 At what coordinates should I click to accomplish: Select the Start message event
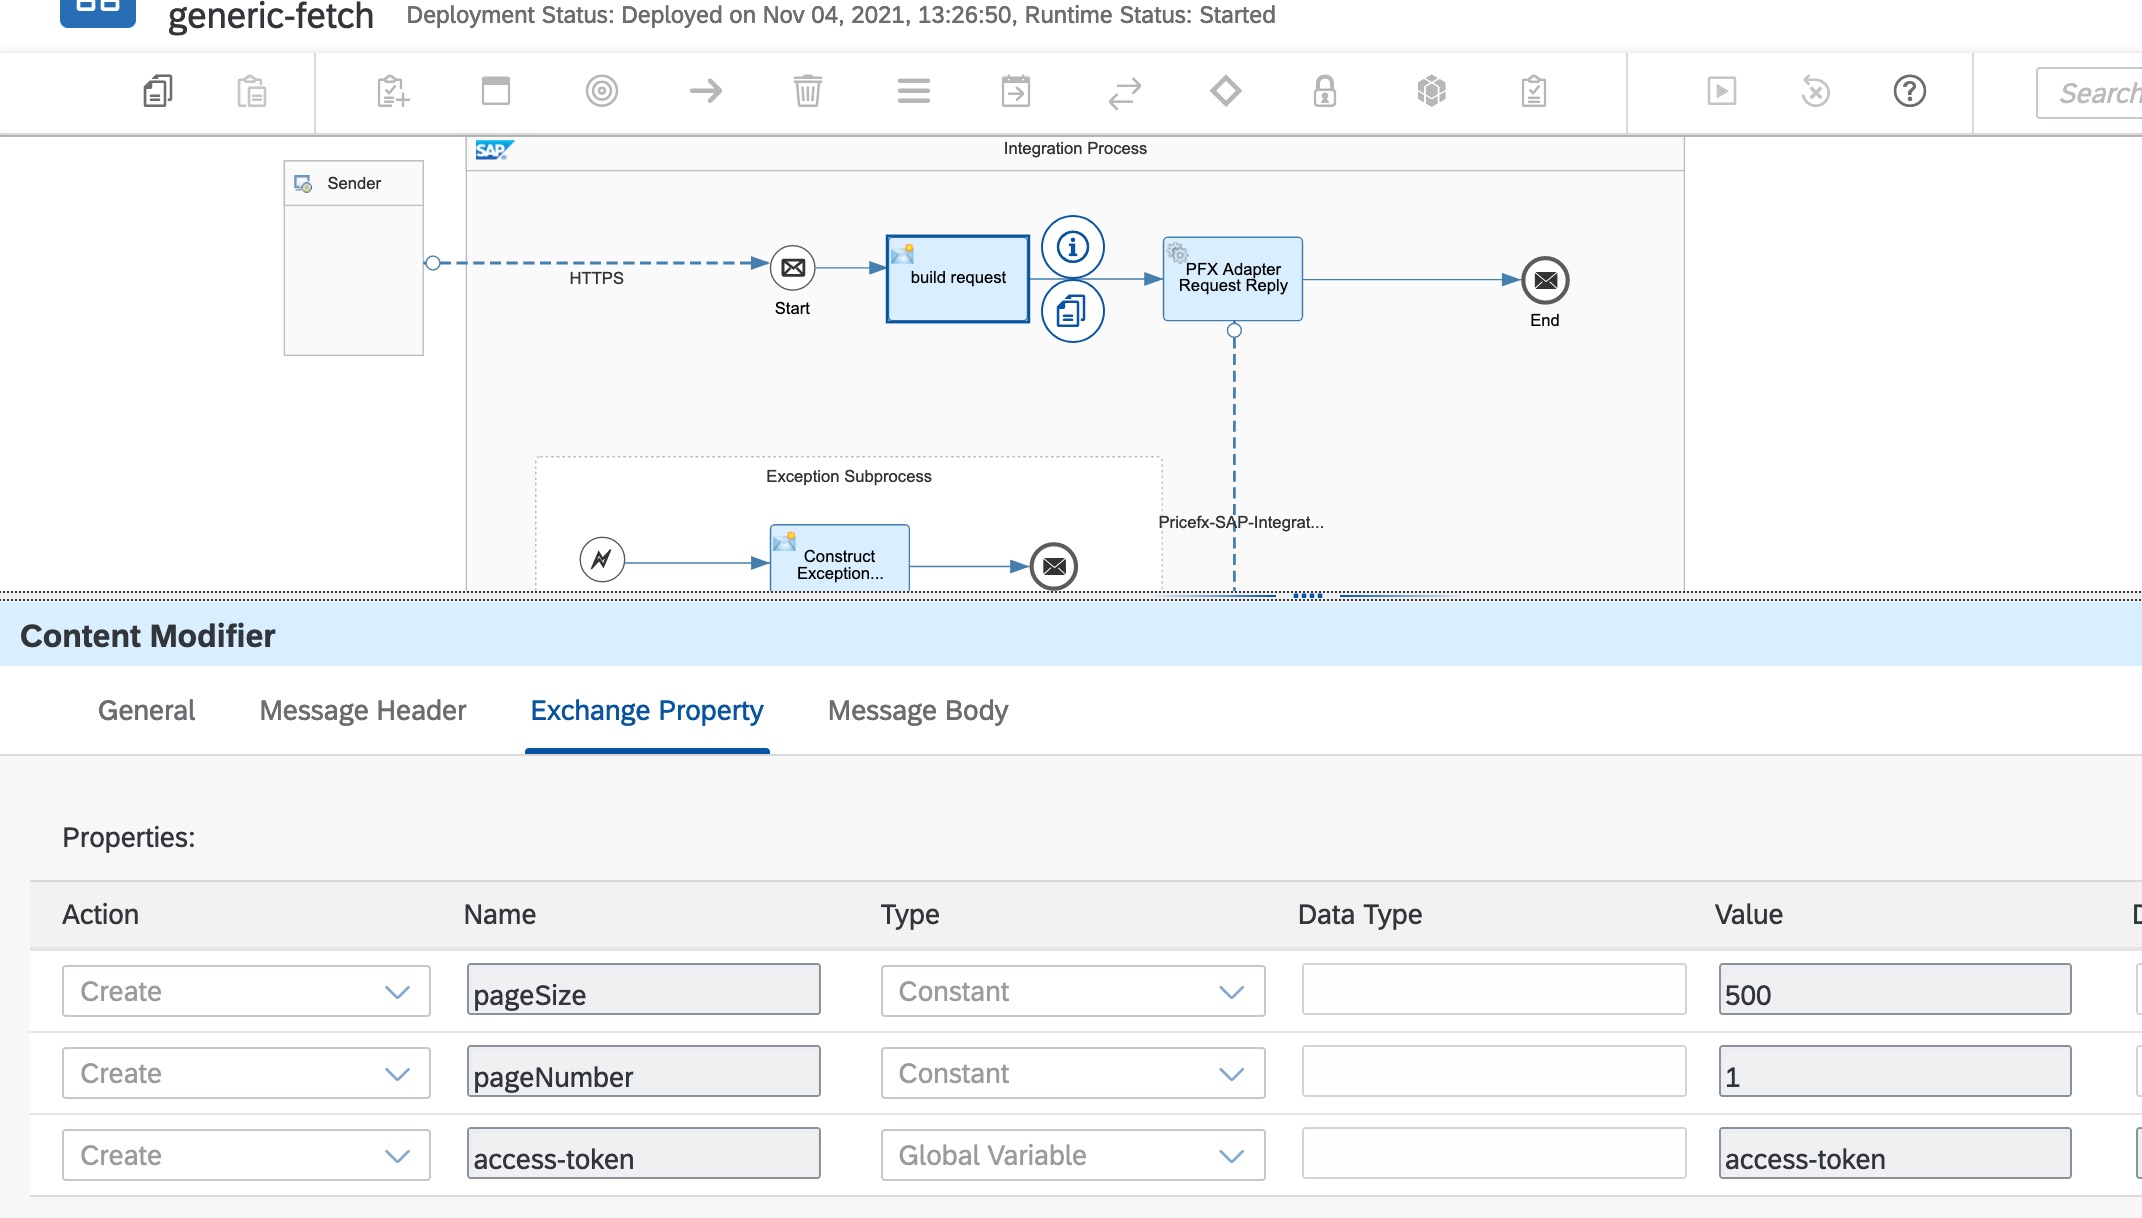tap(793, 268)
